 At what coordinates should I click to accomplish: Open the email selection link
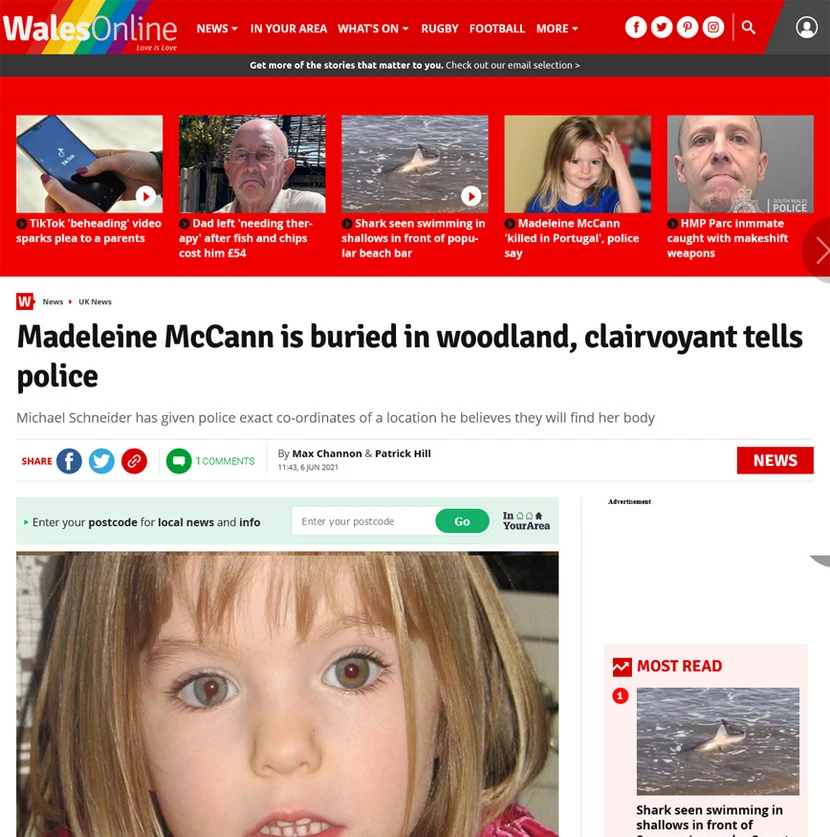click(512, 65)
